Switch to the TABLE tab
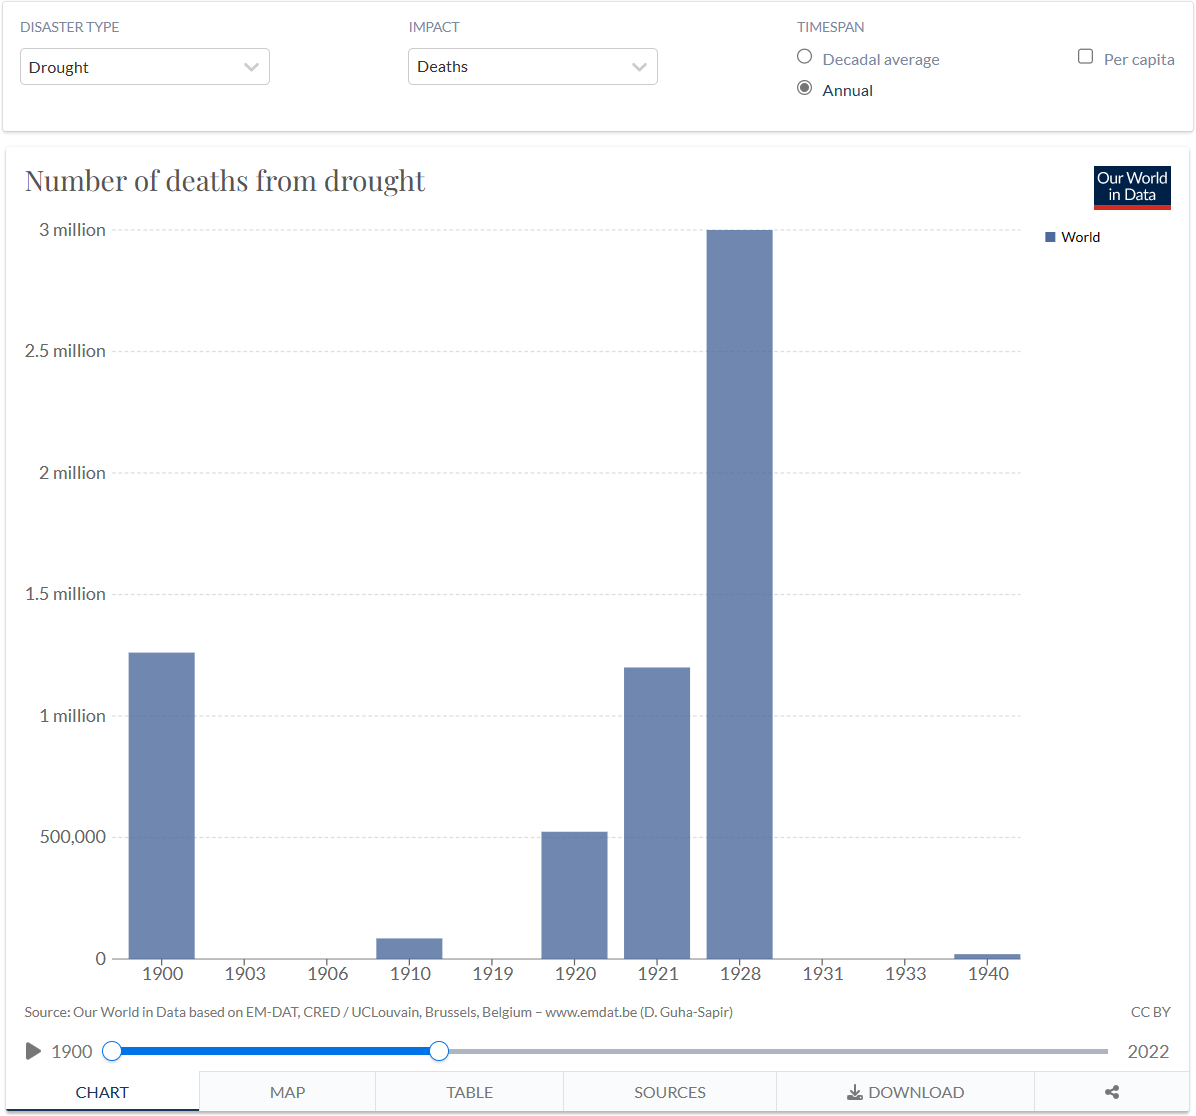 coord(469,1092)
